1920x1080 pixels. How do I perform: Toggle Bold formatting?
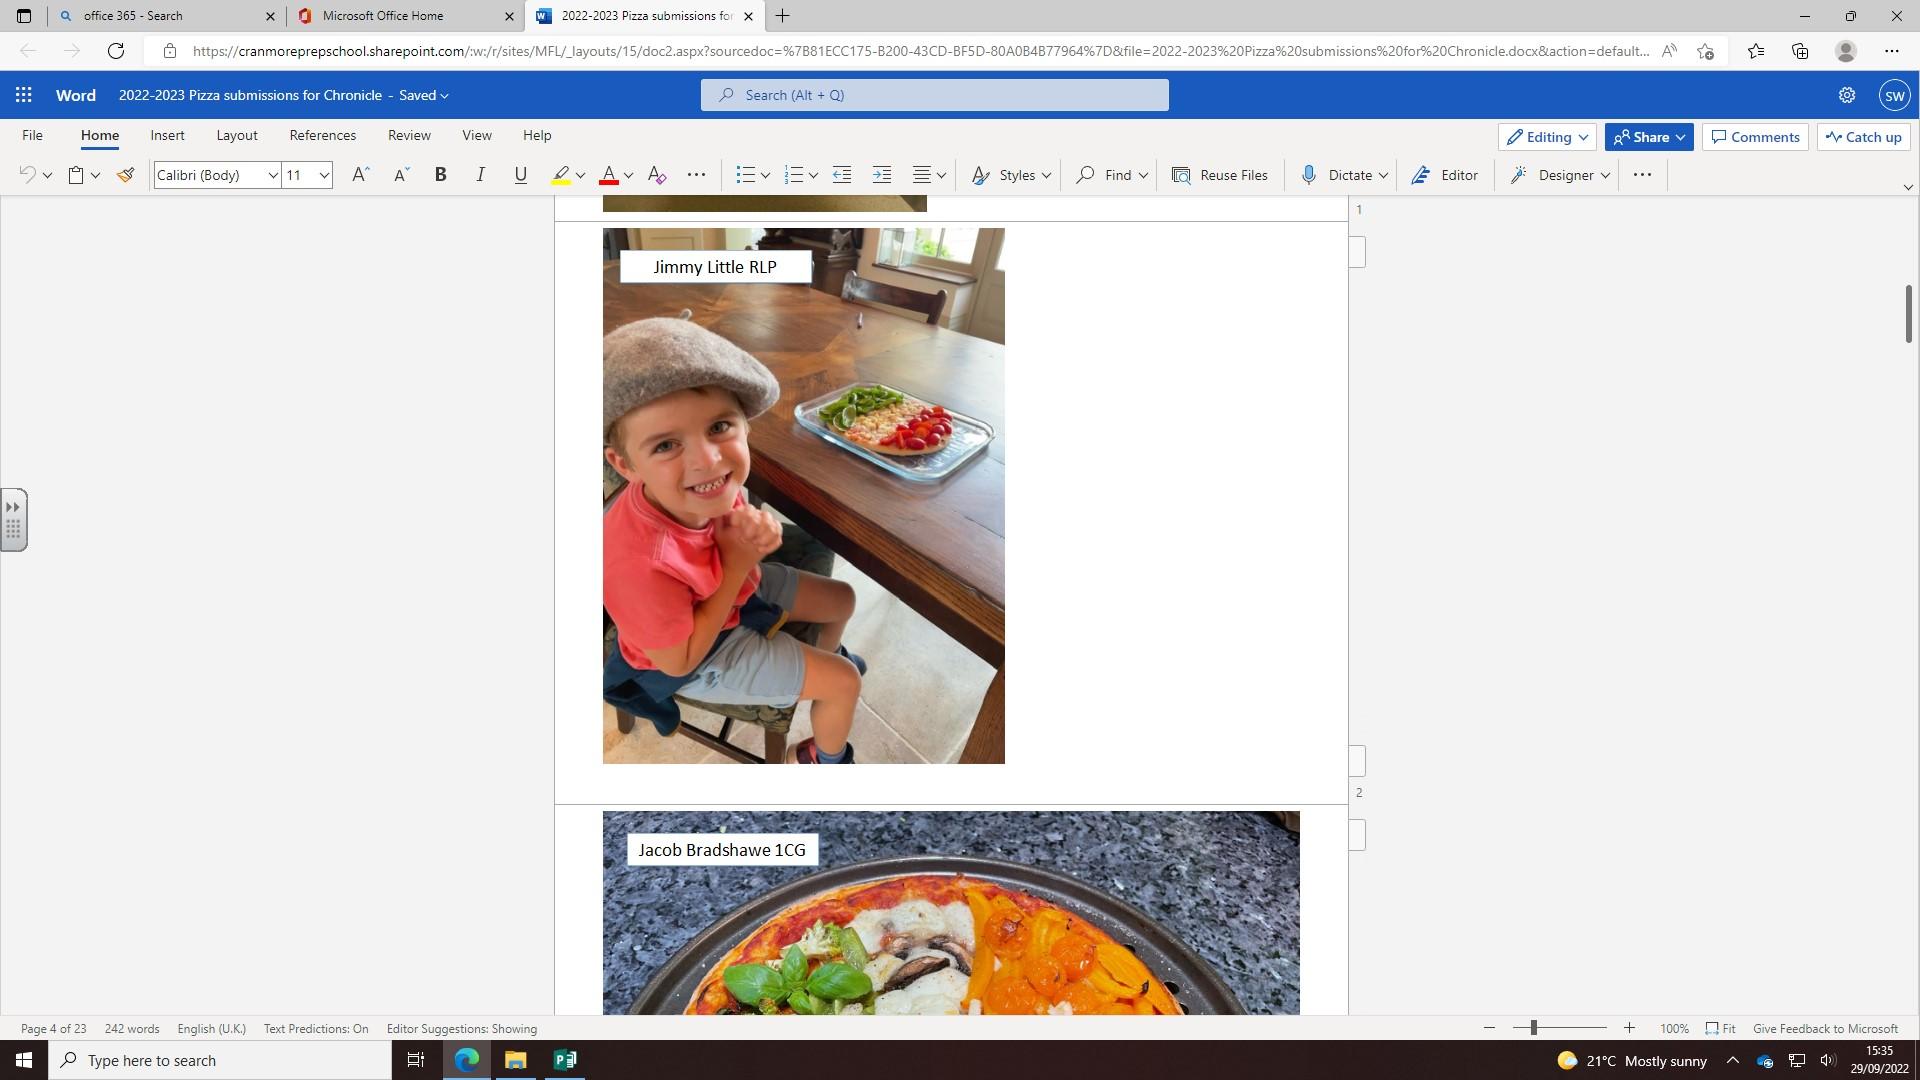pos(440,175)
